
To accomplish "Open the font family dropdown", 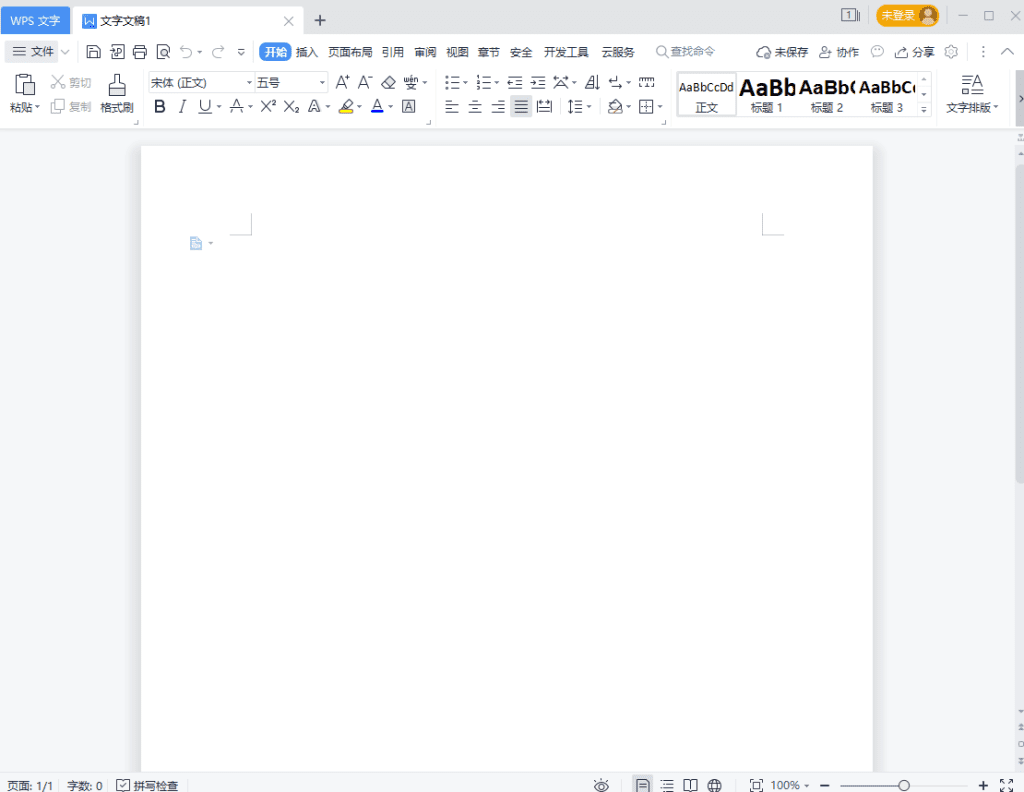I will point(247,82).
